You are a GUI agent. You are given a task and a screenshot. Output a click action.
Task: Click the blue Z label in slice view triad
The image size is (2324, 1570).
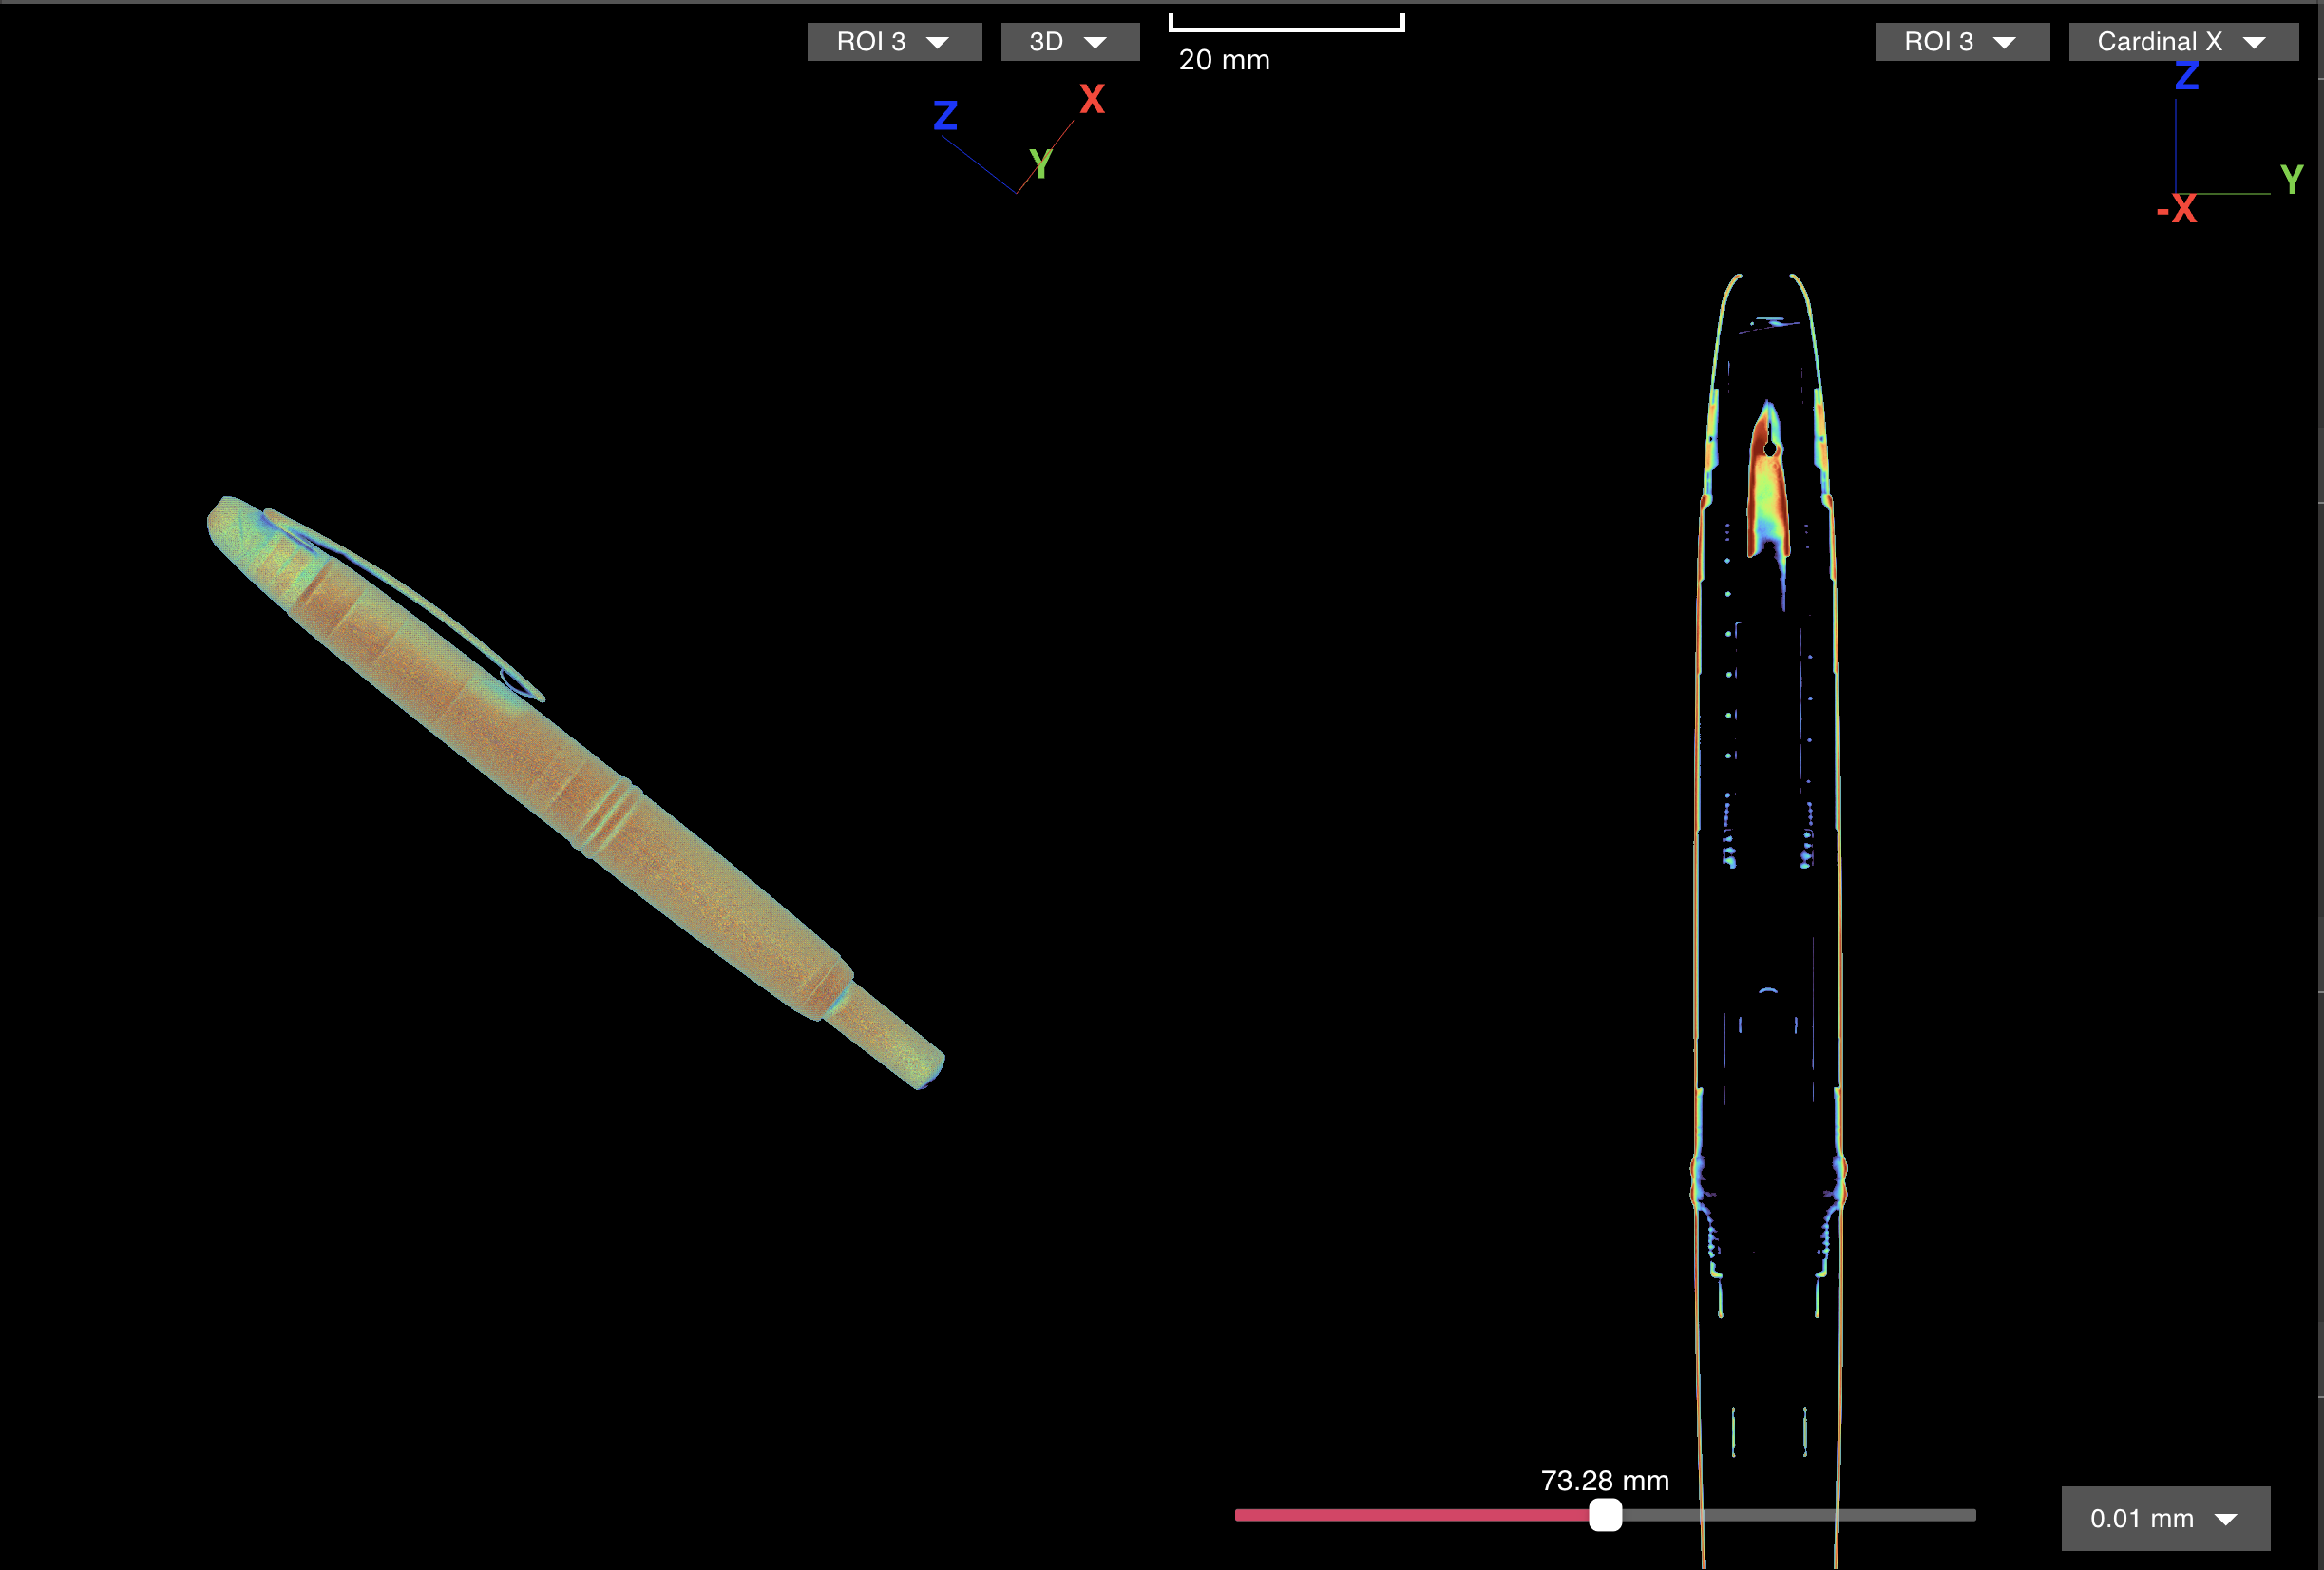(x=2186, y=76)
